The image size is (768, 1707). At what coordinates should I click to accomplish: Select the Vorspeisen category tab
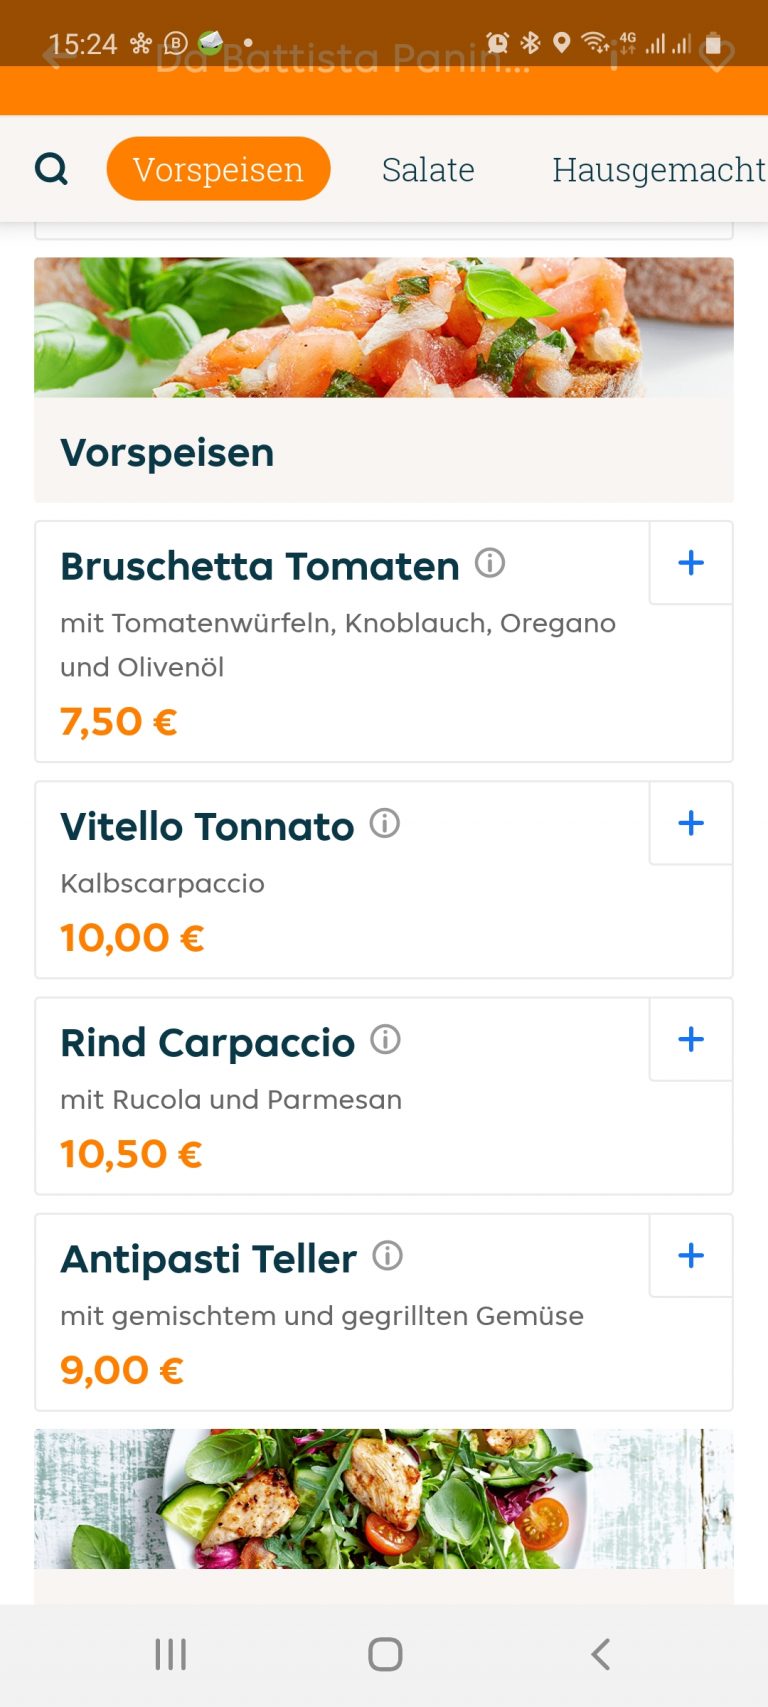click(x=218, y=169)
